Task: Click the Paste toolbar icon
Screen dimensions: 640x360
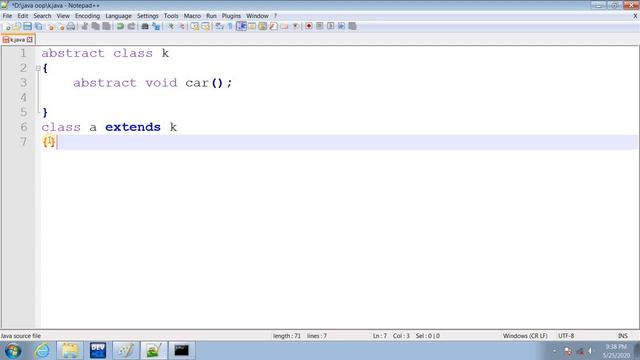Action: coord(106,27)
